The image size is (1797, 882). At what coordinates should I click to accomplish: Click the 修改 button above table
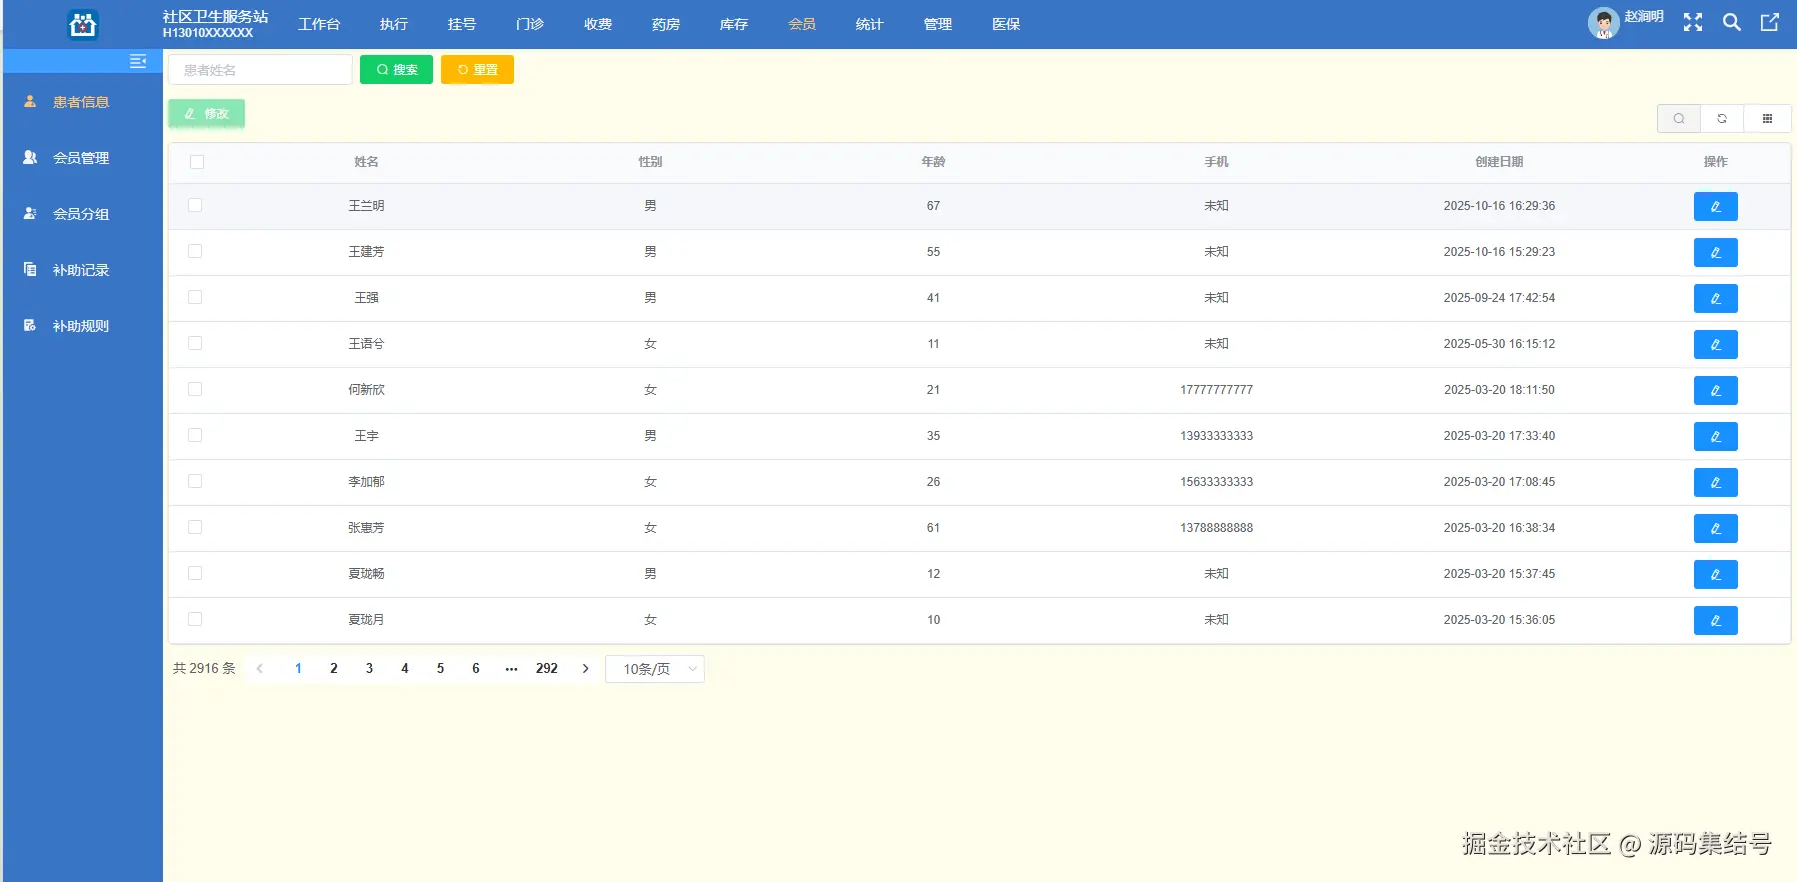coord(206,114)
